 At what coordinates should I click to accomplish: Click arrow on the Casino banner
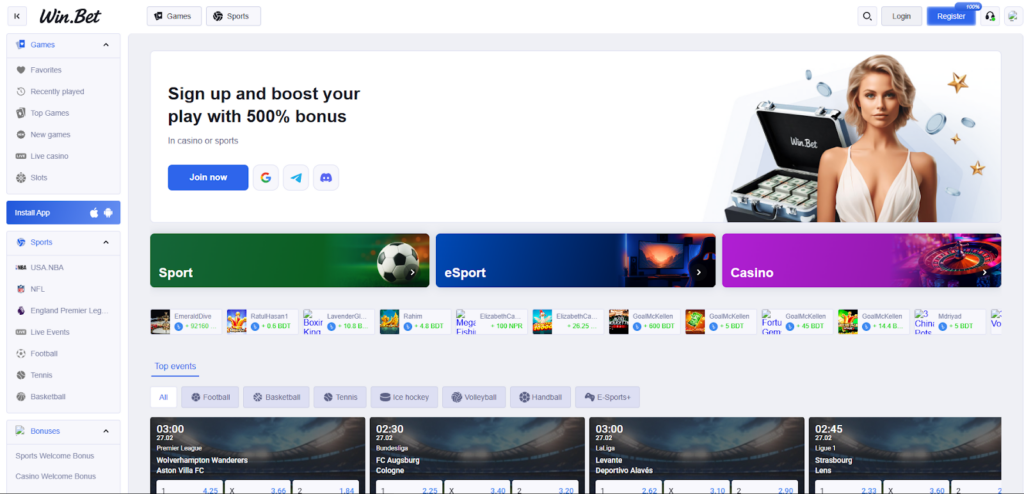click(x=984, y=272)
